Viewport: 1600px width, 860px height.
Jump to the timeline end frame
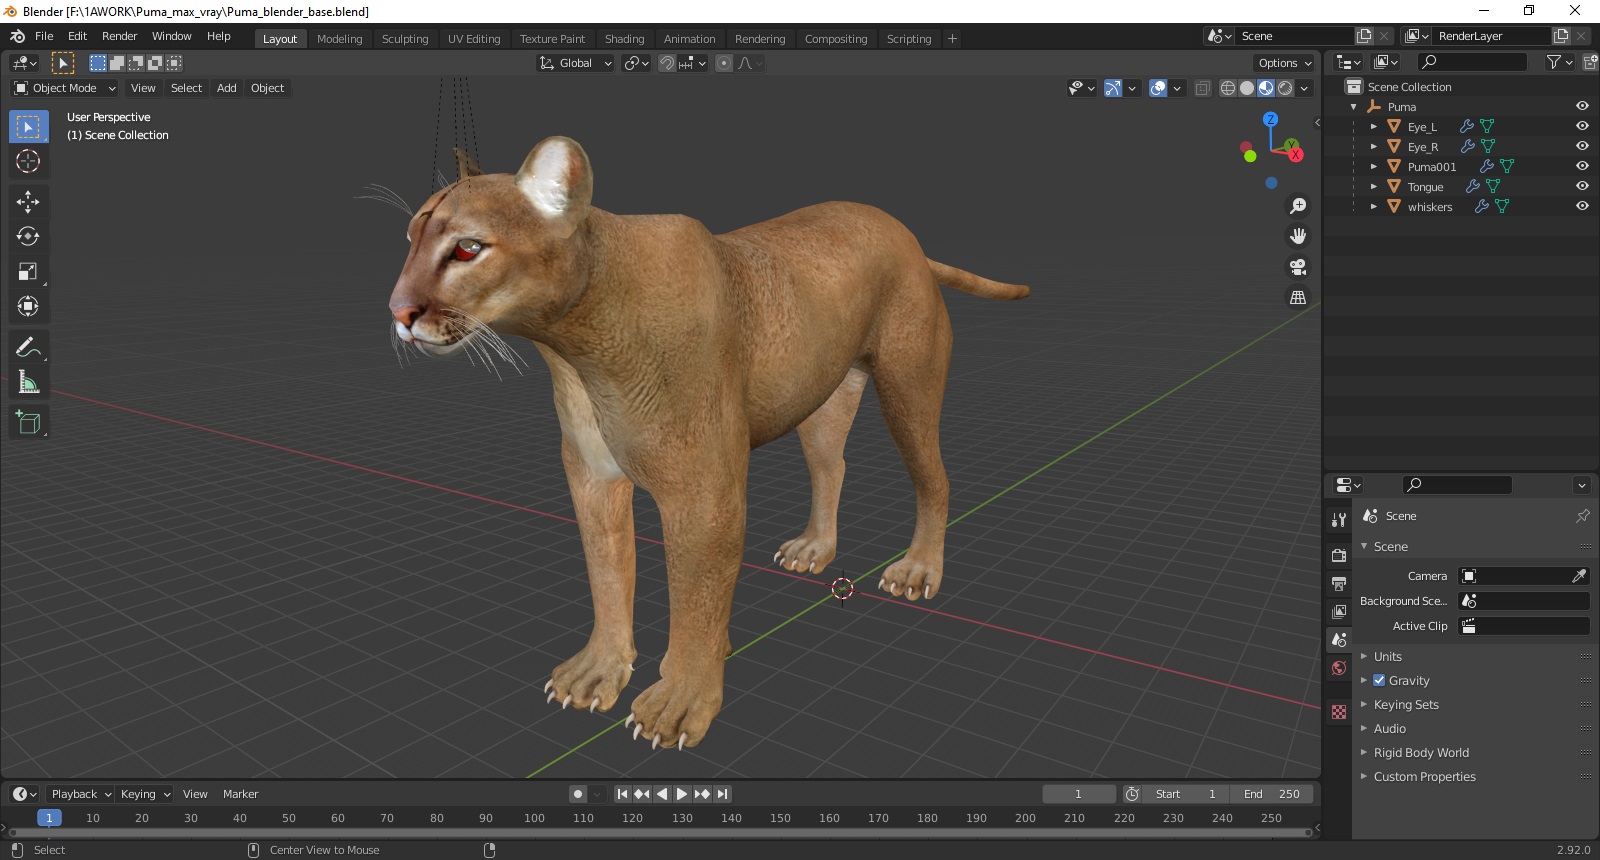(x=722, y=794)
